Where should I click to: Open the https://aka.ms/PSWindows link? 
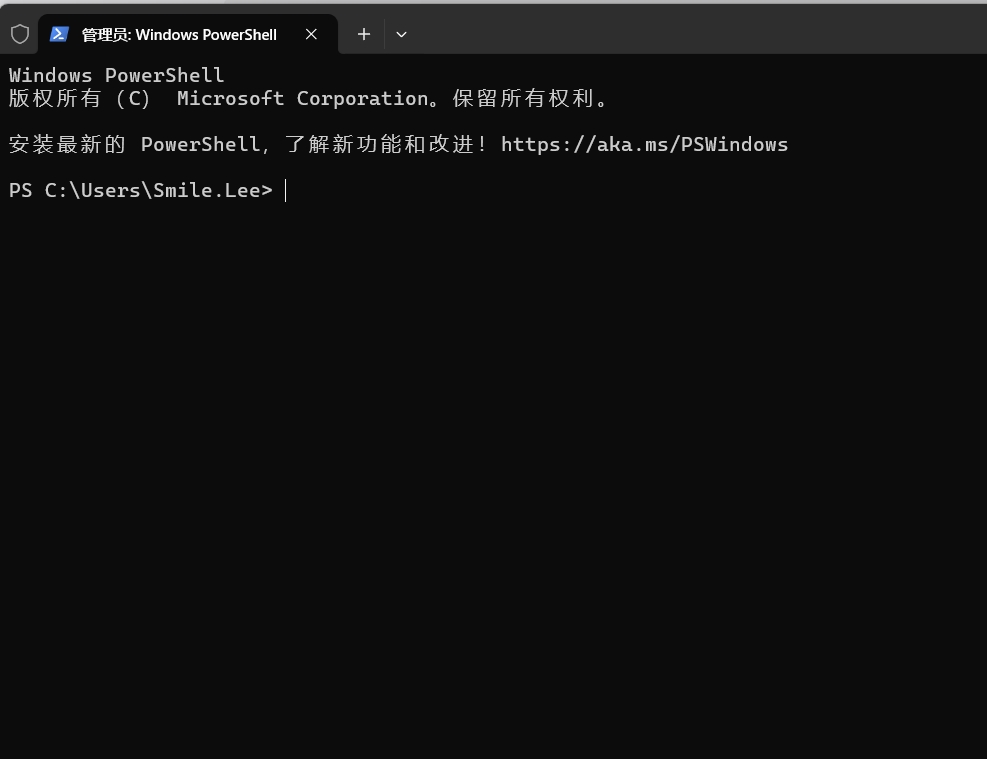pos(644,145)
